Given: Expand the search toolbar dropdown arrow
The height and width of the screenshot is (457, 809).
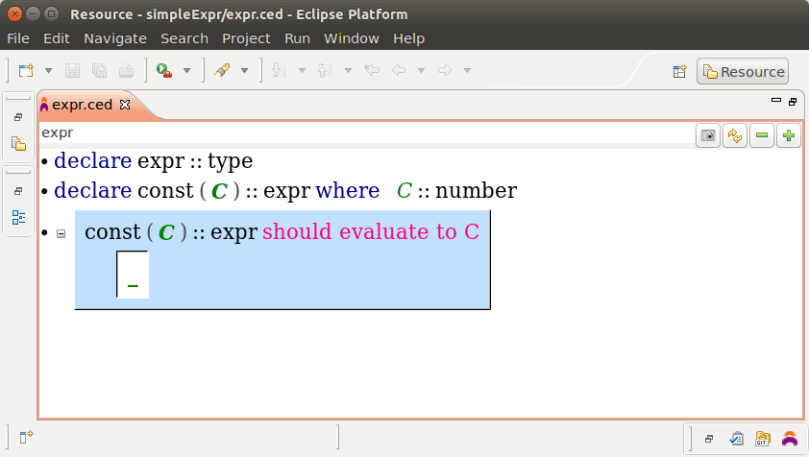Looking at the screenshot, I should 242,71.
